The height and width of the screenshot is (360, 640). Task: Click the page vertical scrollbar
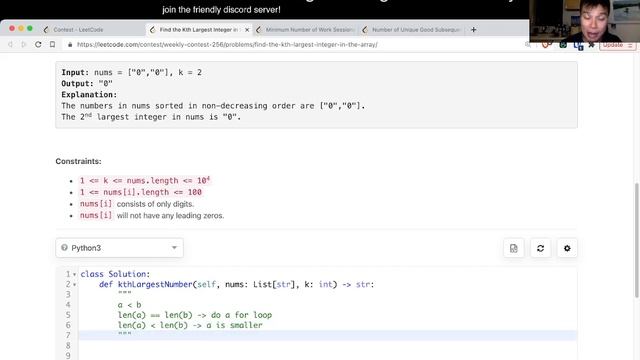coord(636,241)
